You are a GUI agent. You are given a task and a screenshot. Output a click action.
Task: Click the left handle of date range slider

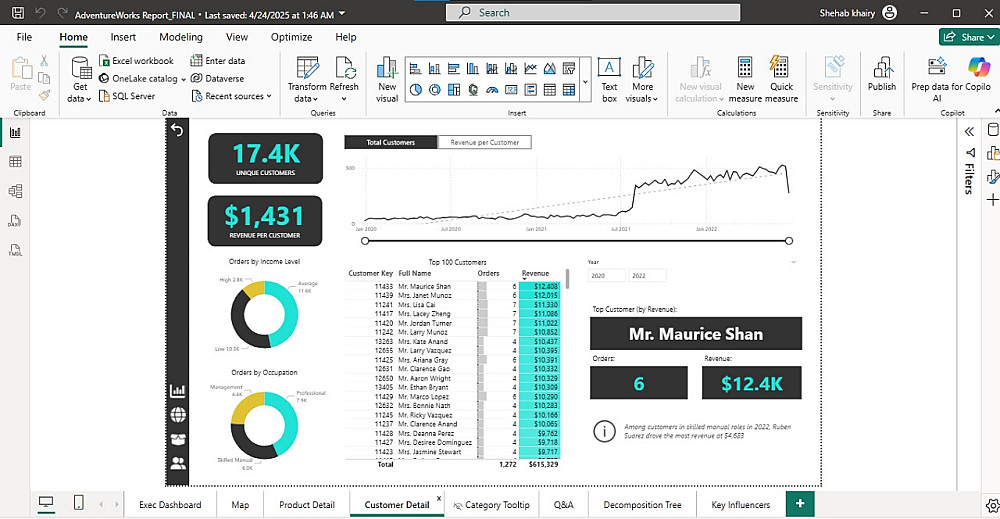pyautogui.click(x=365, y=241)
